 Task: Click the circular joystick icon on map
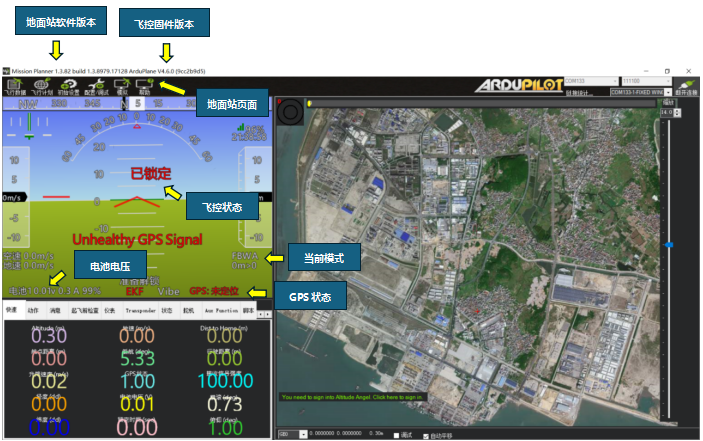[290, 112]
